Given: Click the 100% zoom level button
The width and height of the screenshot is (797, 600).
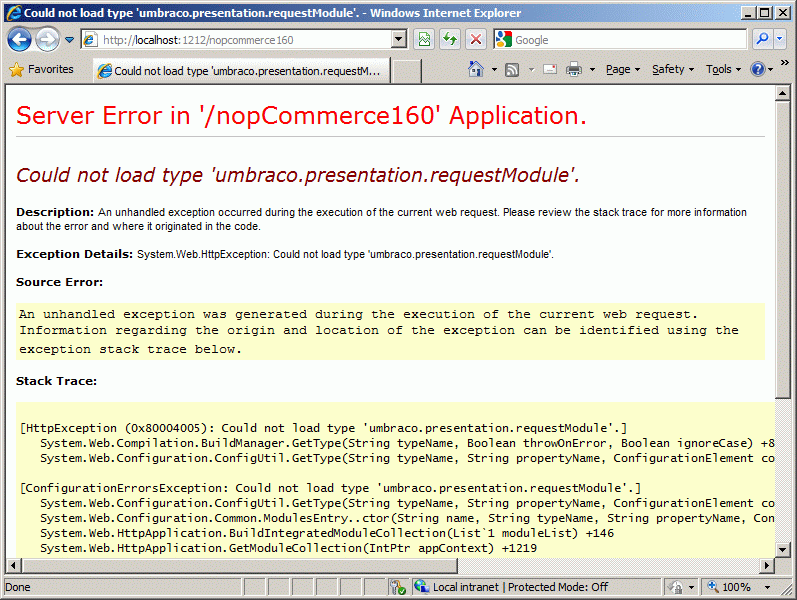Looking at the screenshot, I should 729,587.
